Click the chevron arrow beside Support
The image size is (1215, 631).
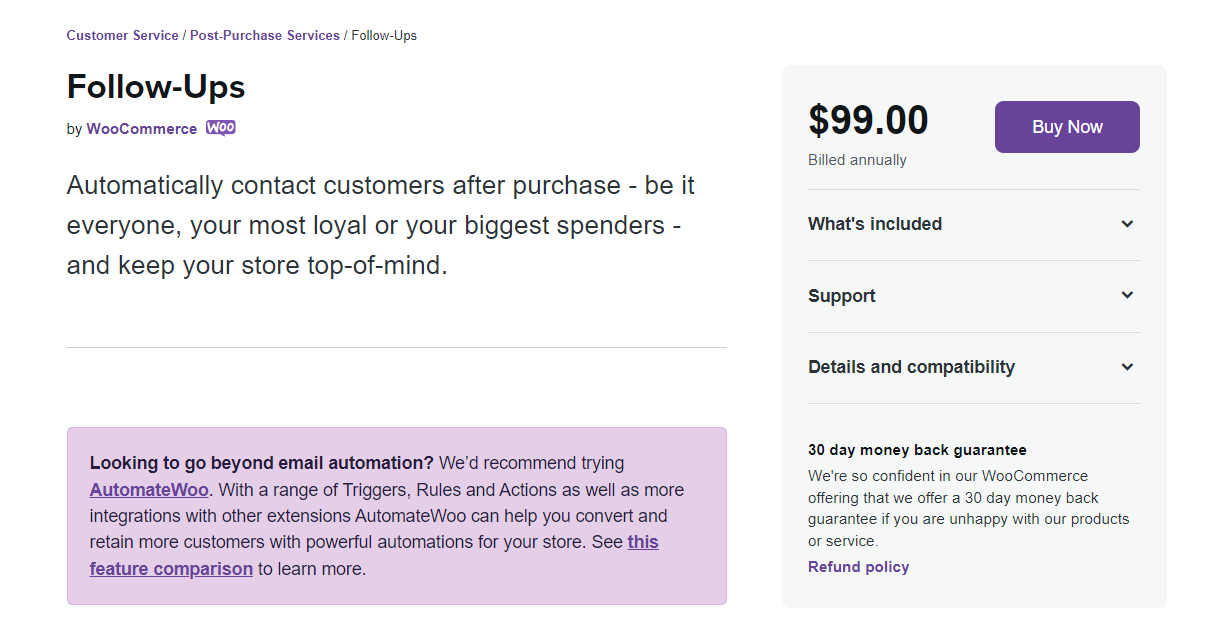point(1127,295)
